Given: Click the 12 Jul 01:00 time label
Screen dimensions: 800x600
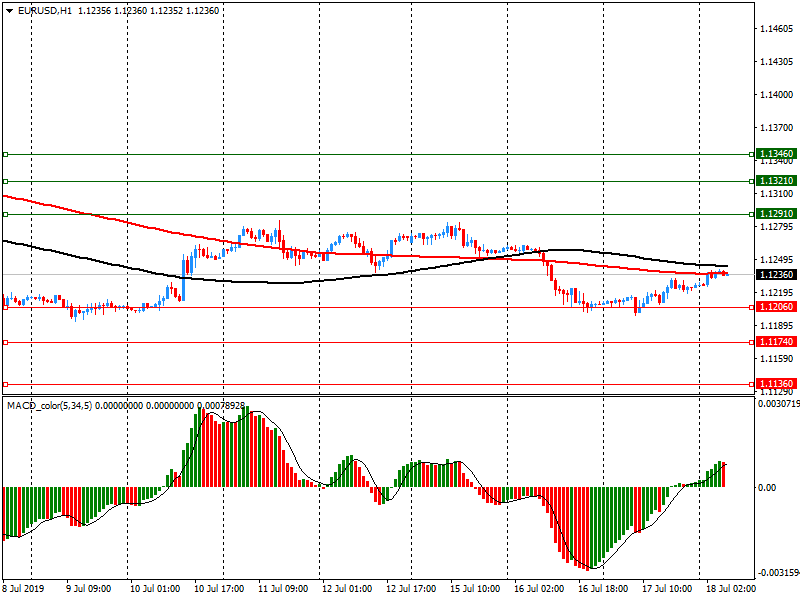Looking at the screenshot, I should [347, 588].
